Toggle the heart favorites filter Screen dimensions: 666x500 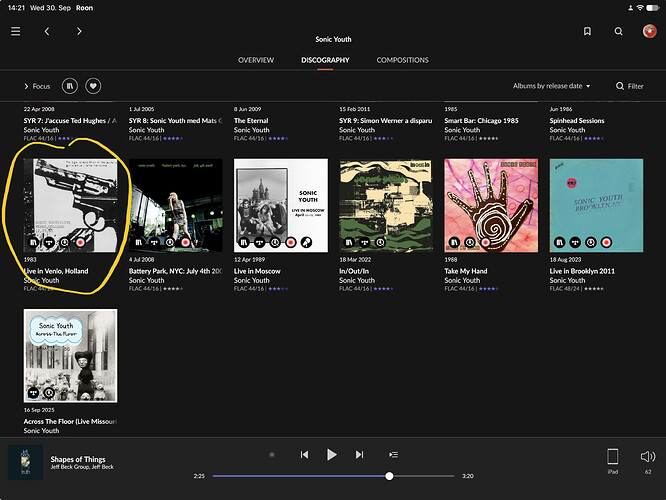click(x=93, y=86)
